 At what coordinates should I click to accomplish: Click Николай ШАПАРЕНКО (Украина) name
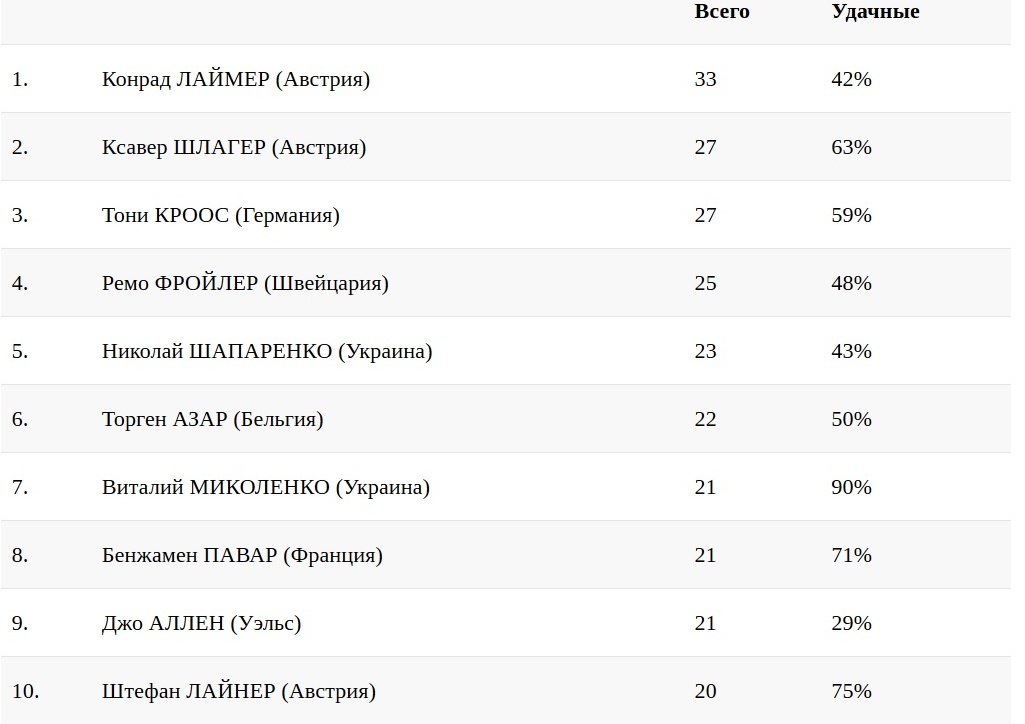(267, 351)
